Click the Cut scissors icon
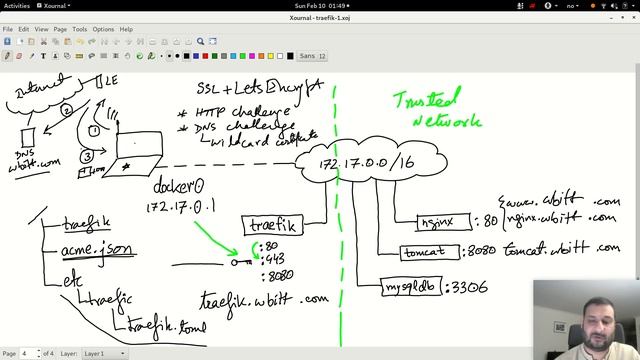 click(x=44, y=41)
